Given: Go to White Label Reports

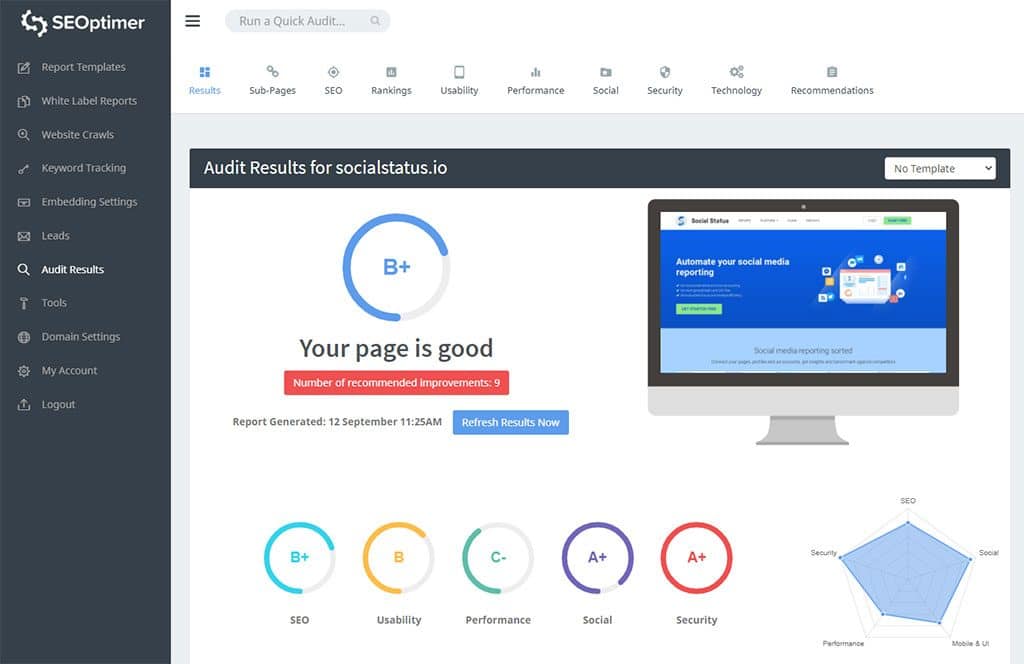Looking at the screenshot, I should pos(89,101).
